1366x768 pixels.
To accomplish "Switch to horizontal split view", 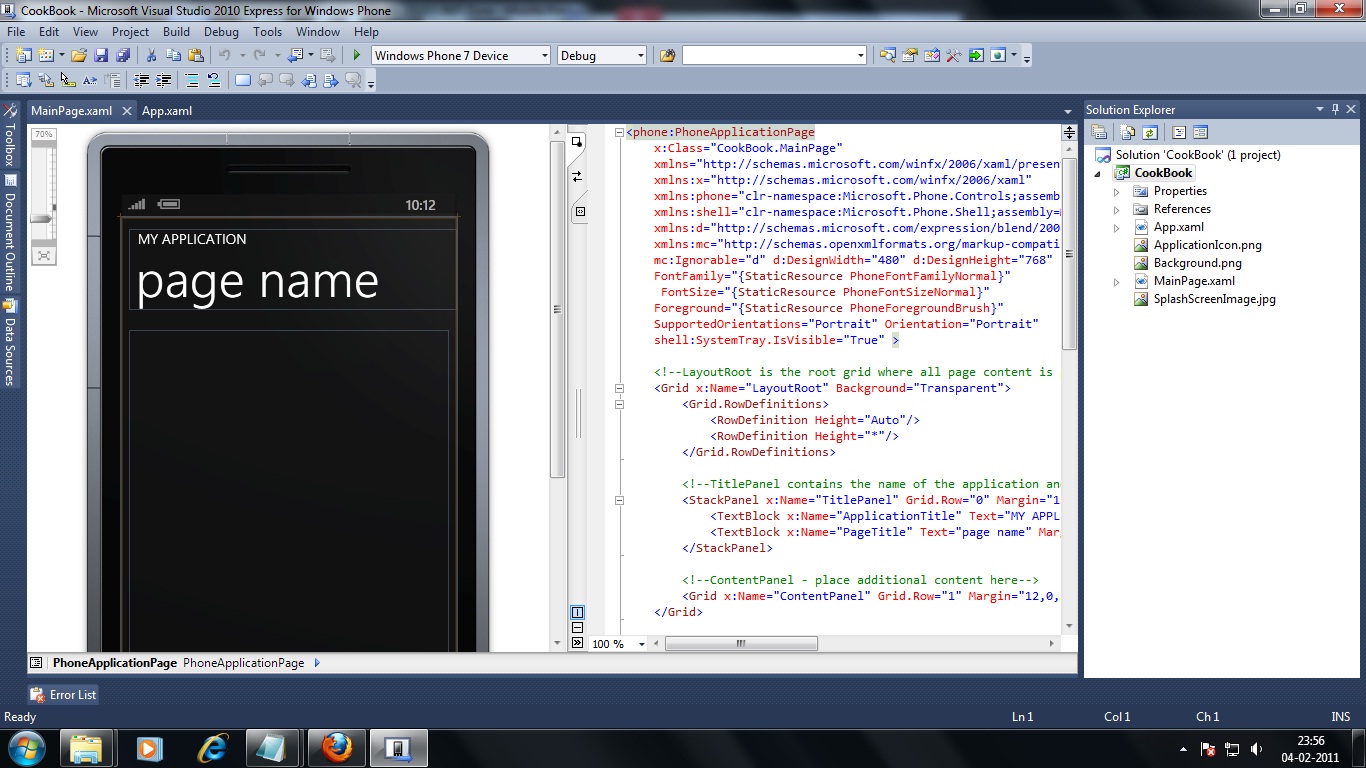I will [577, 628].
